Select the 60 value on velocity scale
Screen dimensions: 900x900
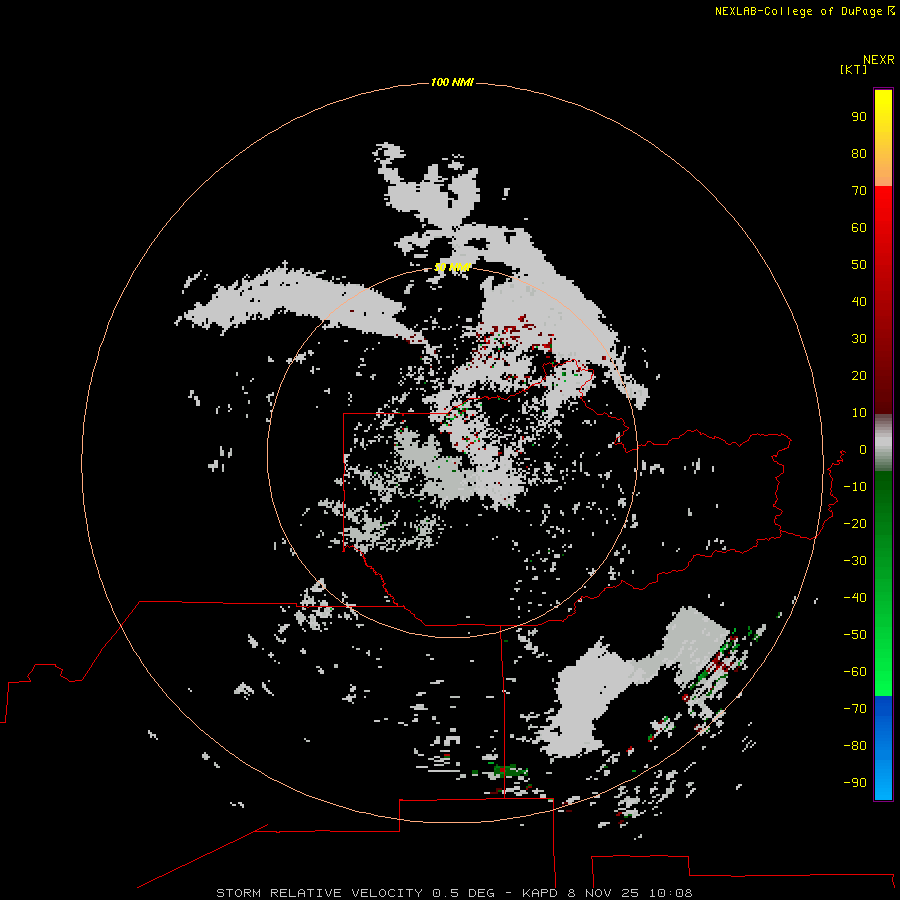859,228
